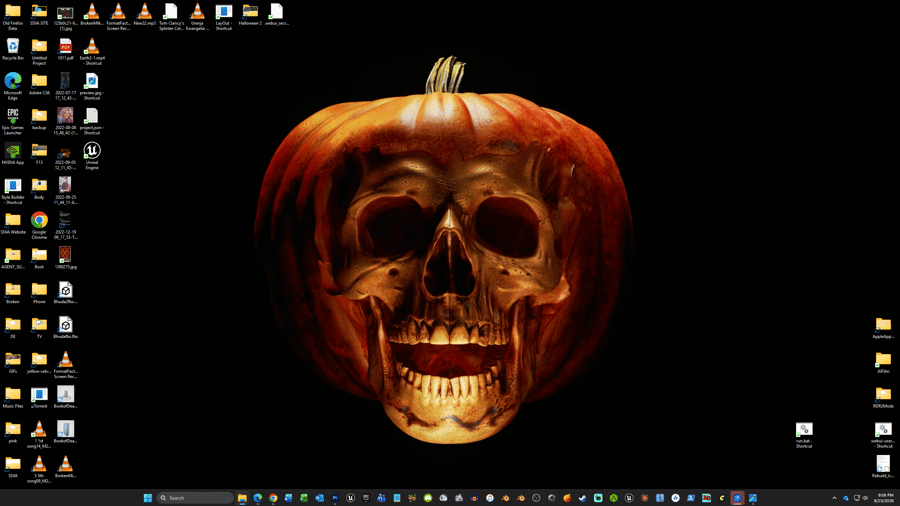The image size is (900, 506).
Task: Open the AppleApp folder
Action: 883,328
